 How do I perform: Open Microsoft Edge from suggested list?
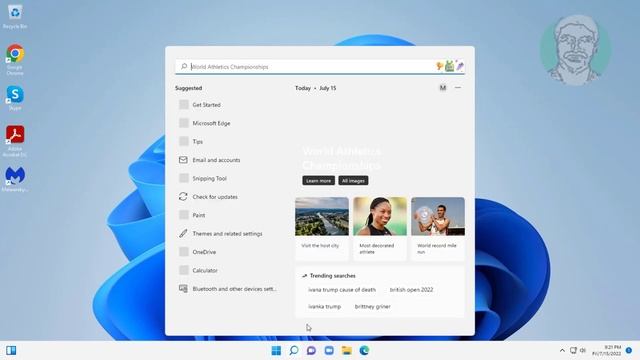pos(228,123)
